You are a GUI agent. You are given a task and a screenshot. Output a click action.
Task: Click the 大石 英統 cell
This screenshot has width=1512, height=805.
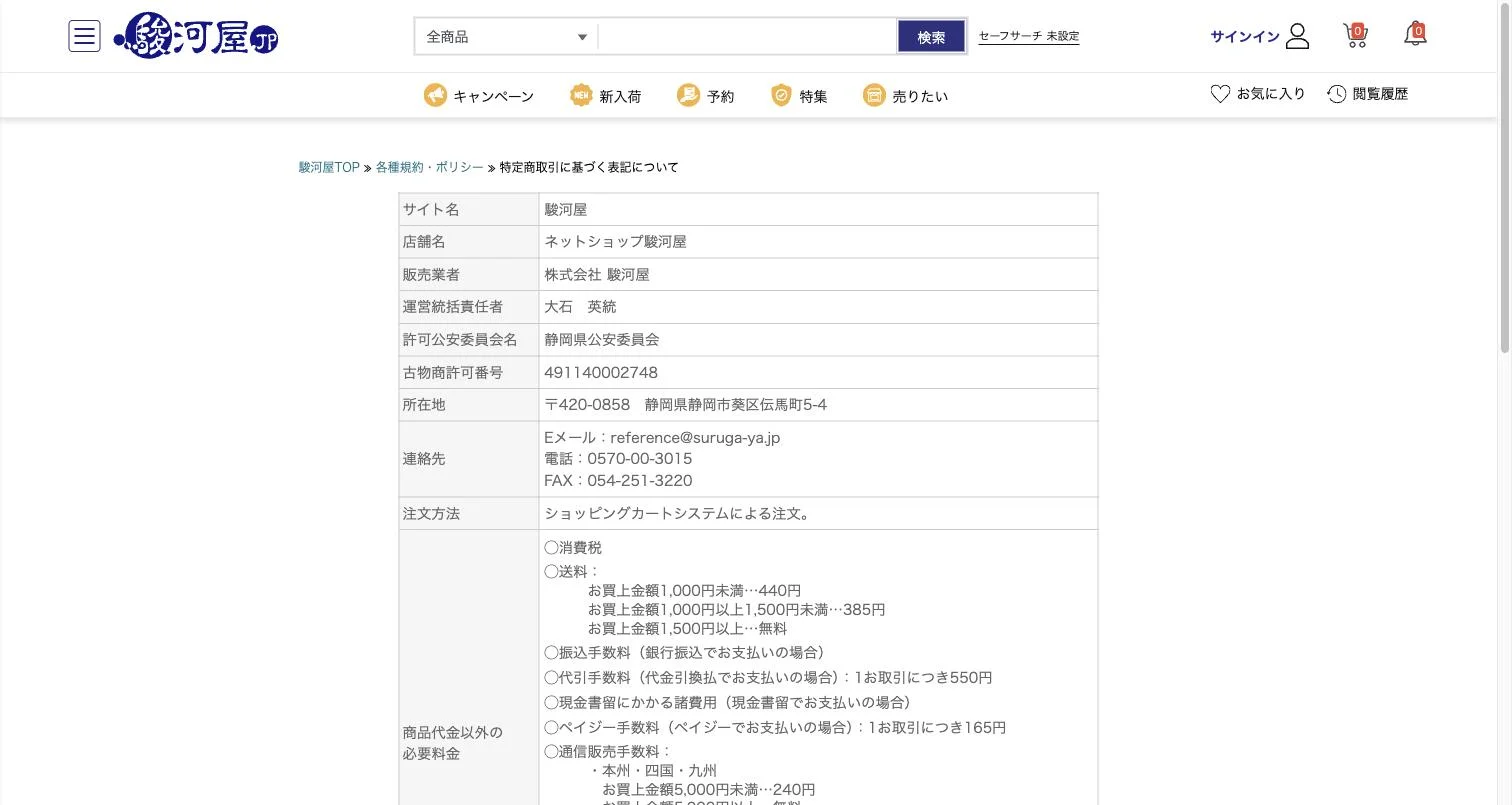pyautogui.click(x=818, y=307)
